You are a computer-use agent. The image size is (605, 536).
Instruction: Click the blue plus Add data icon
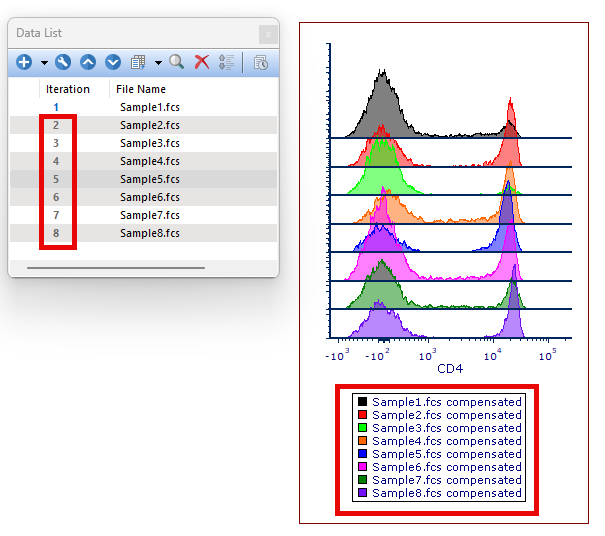[x=24, y=63]
